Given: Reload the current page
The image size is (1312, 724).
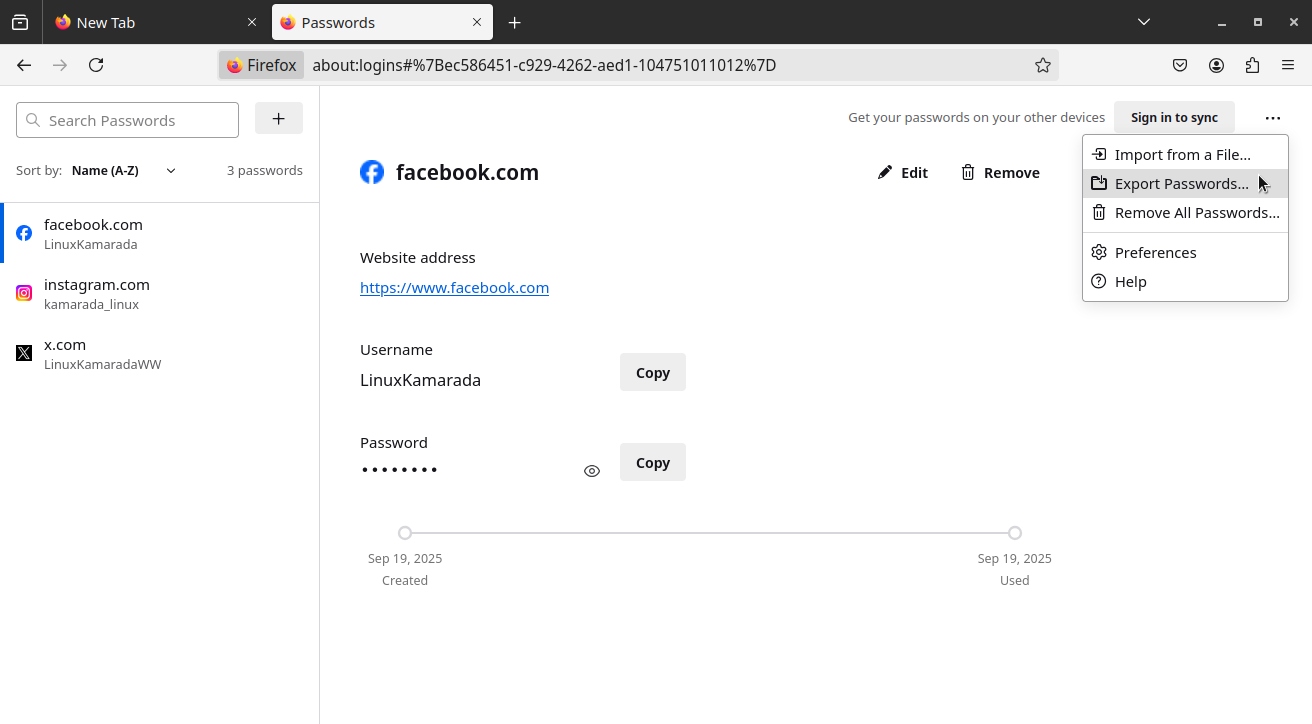Looking at the screenshot, I should pos(96,65).
